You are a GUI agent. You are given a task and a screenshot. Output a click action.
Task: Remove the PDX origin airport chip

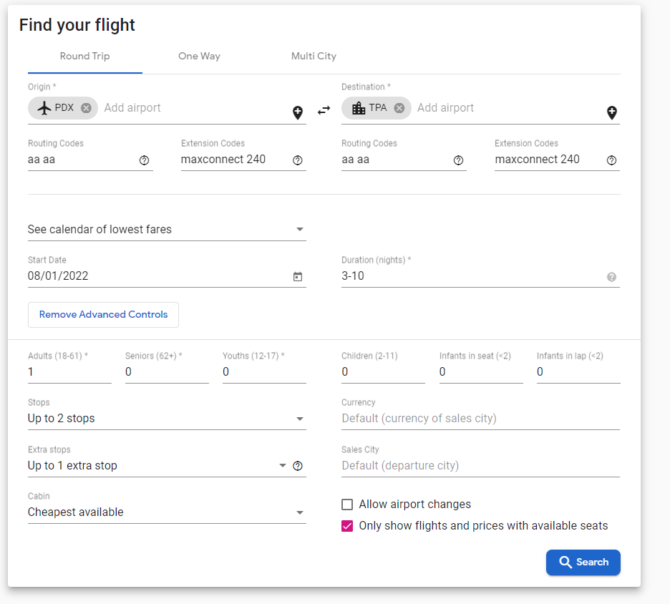pyautogui.click(x=86, y=108)
